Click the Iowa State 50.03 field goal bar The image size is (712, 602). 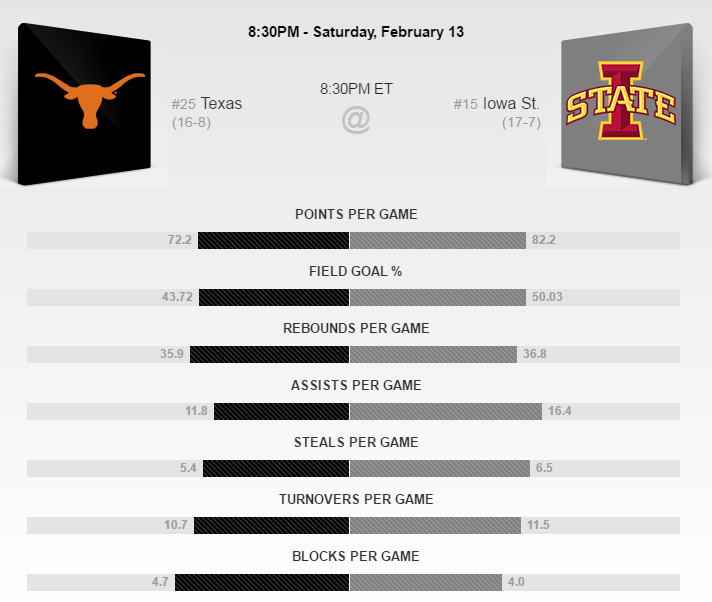tap(438, 297)
